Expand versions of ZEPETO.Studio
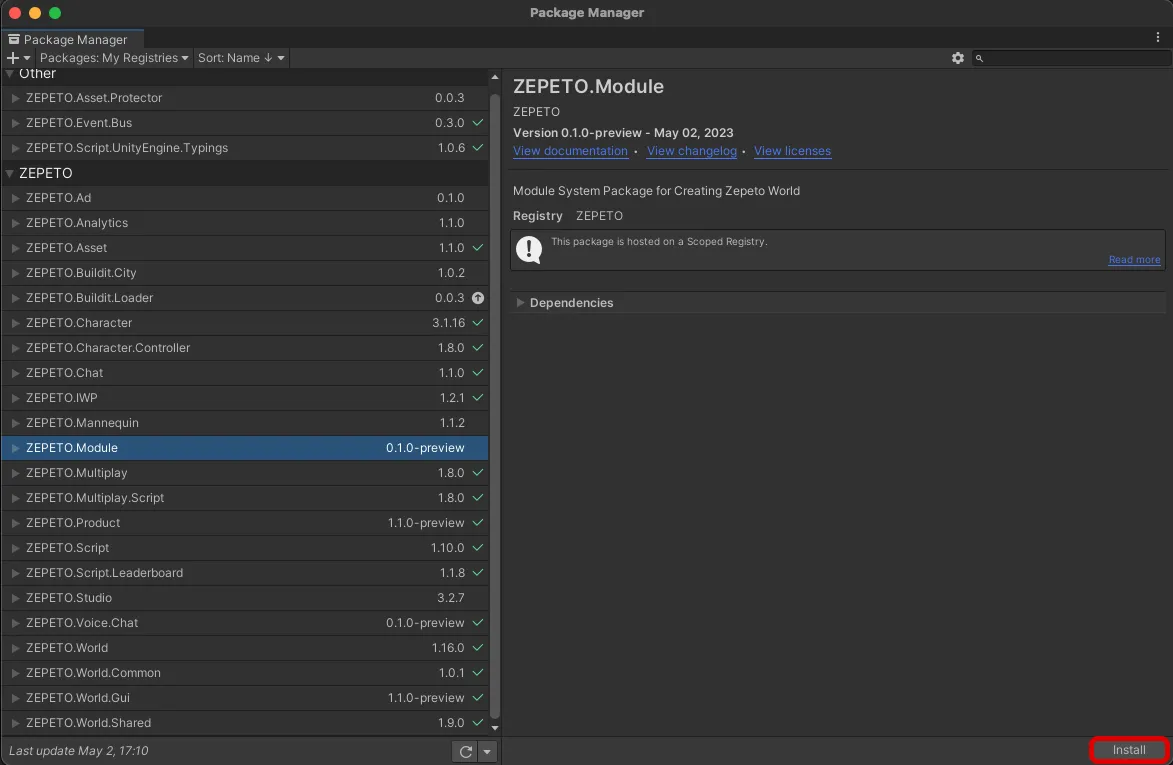The height and width of the screenshot is (765, 1173). click(15, 597)
